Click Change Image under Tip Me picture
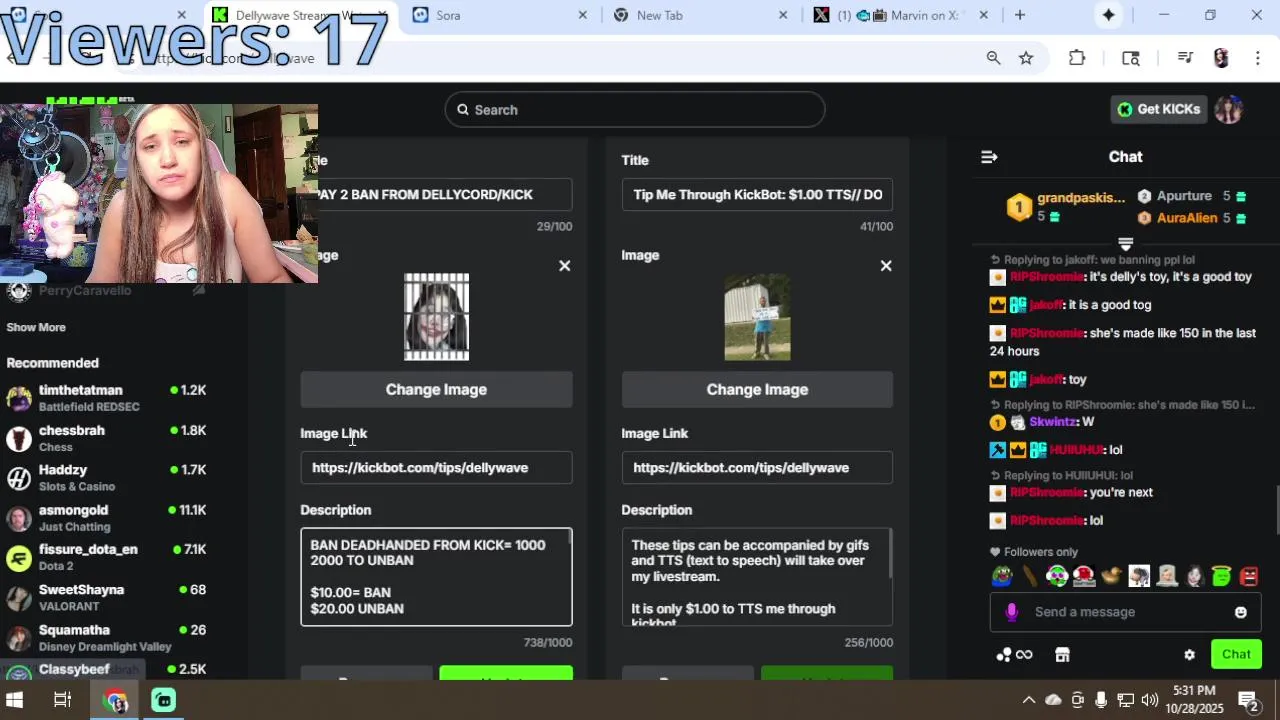 click(x=757, y=390)
